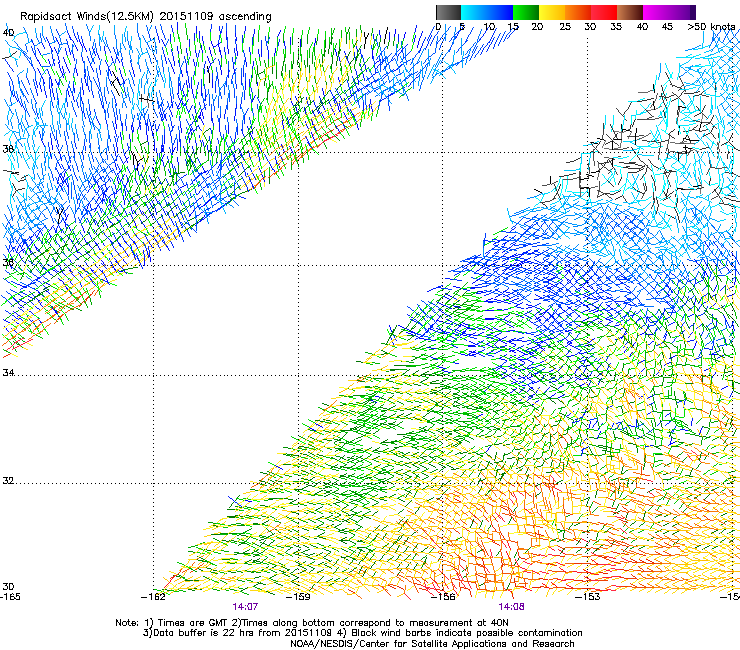Image resolution: width=740 pixels, height=650 pixels.
Task: Click the 'Data buffer is 22 hrs' note
Action: pyautogui.click(x=362, y=633)
